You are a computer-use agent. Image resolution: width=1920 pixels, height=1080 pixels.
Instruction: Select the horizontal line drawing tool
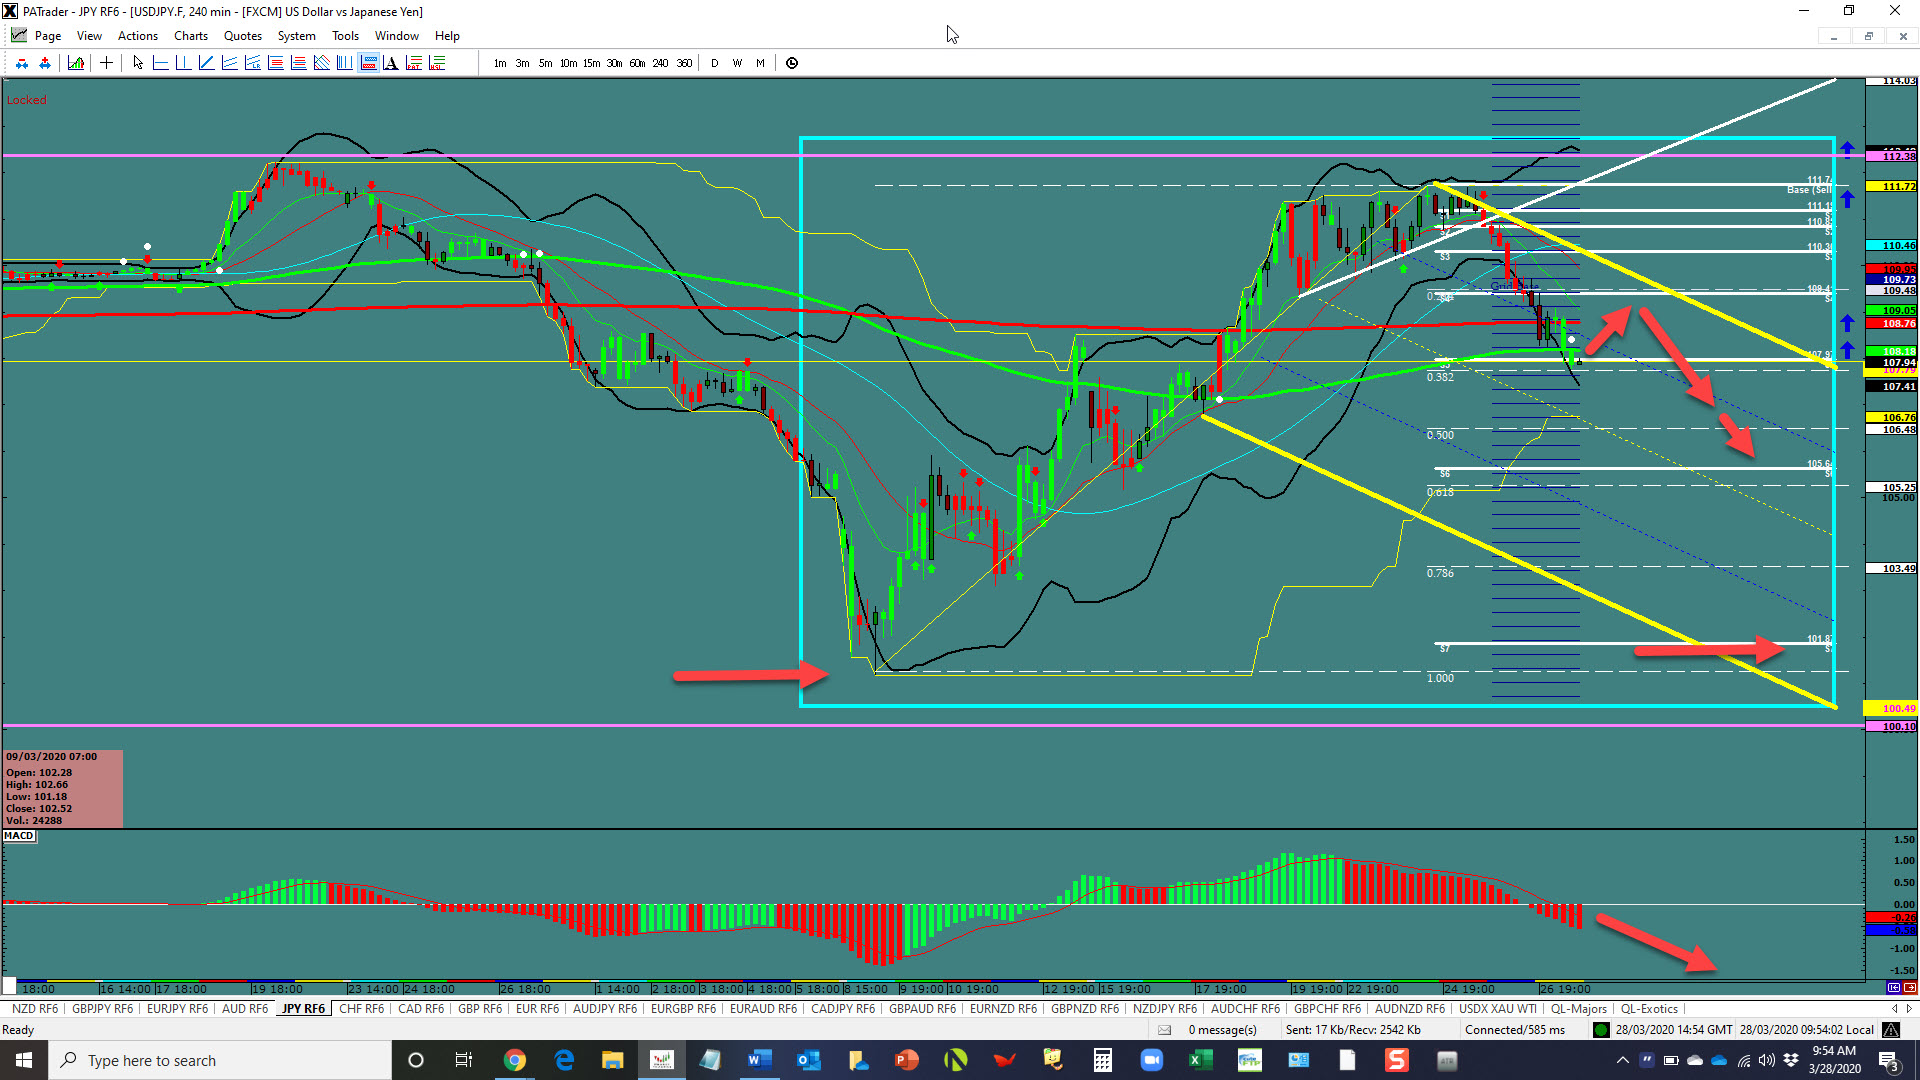160,63
